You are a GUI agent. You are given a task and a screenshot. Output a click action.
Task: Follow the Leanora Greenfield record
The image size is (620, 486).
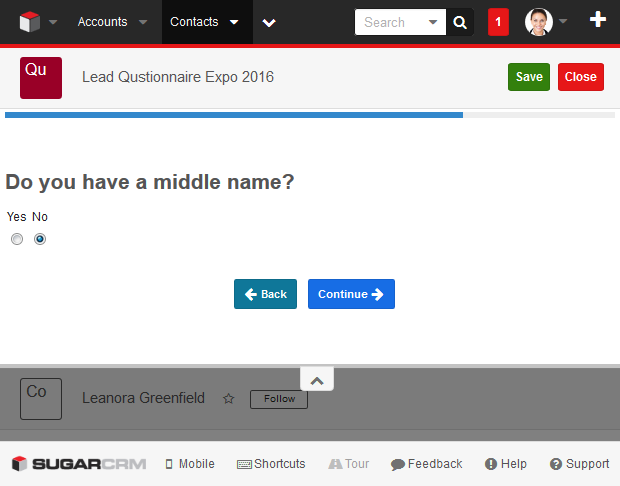(x=279, y=399)
